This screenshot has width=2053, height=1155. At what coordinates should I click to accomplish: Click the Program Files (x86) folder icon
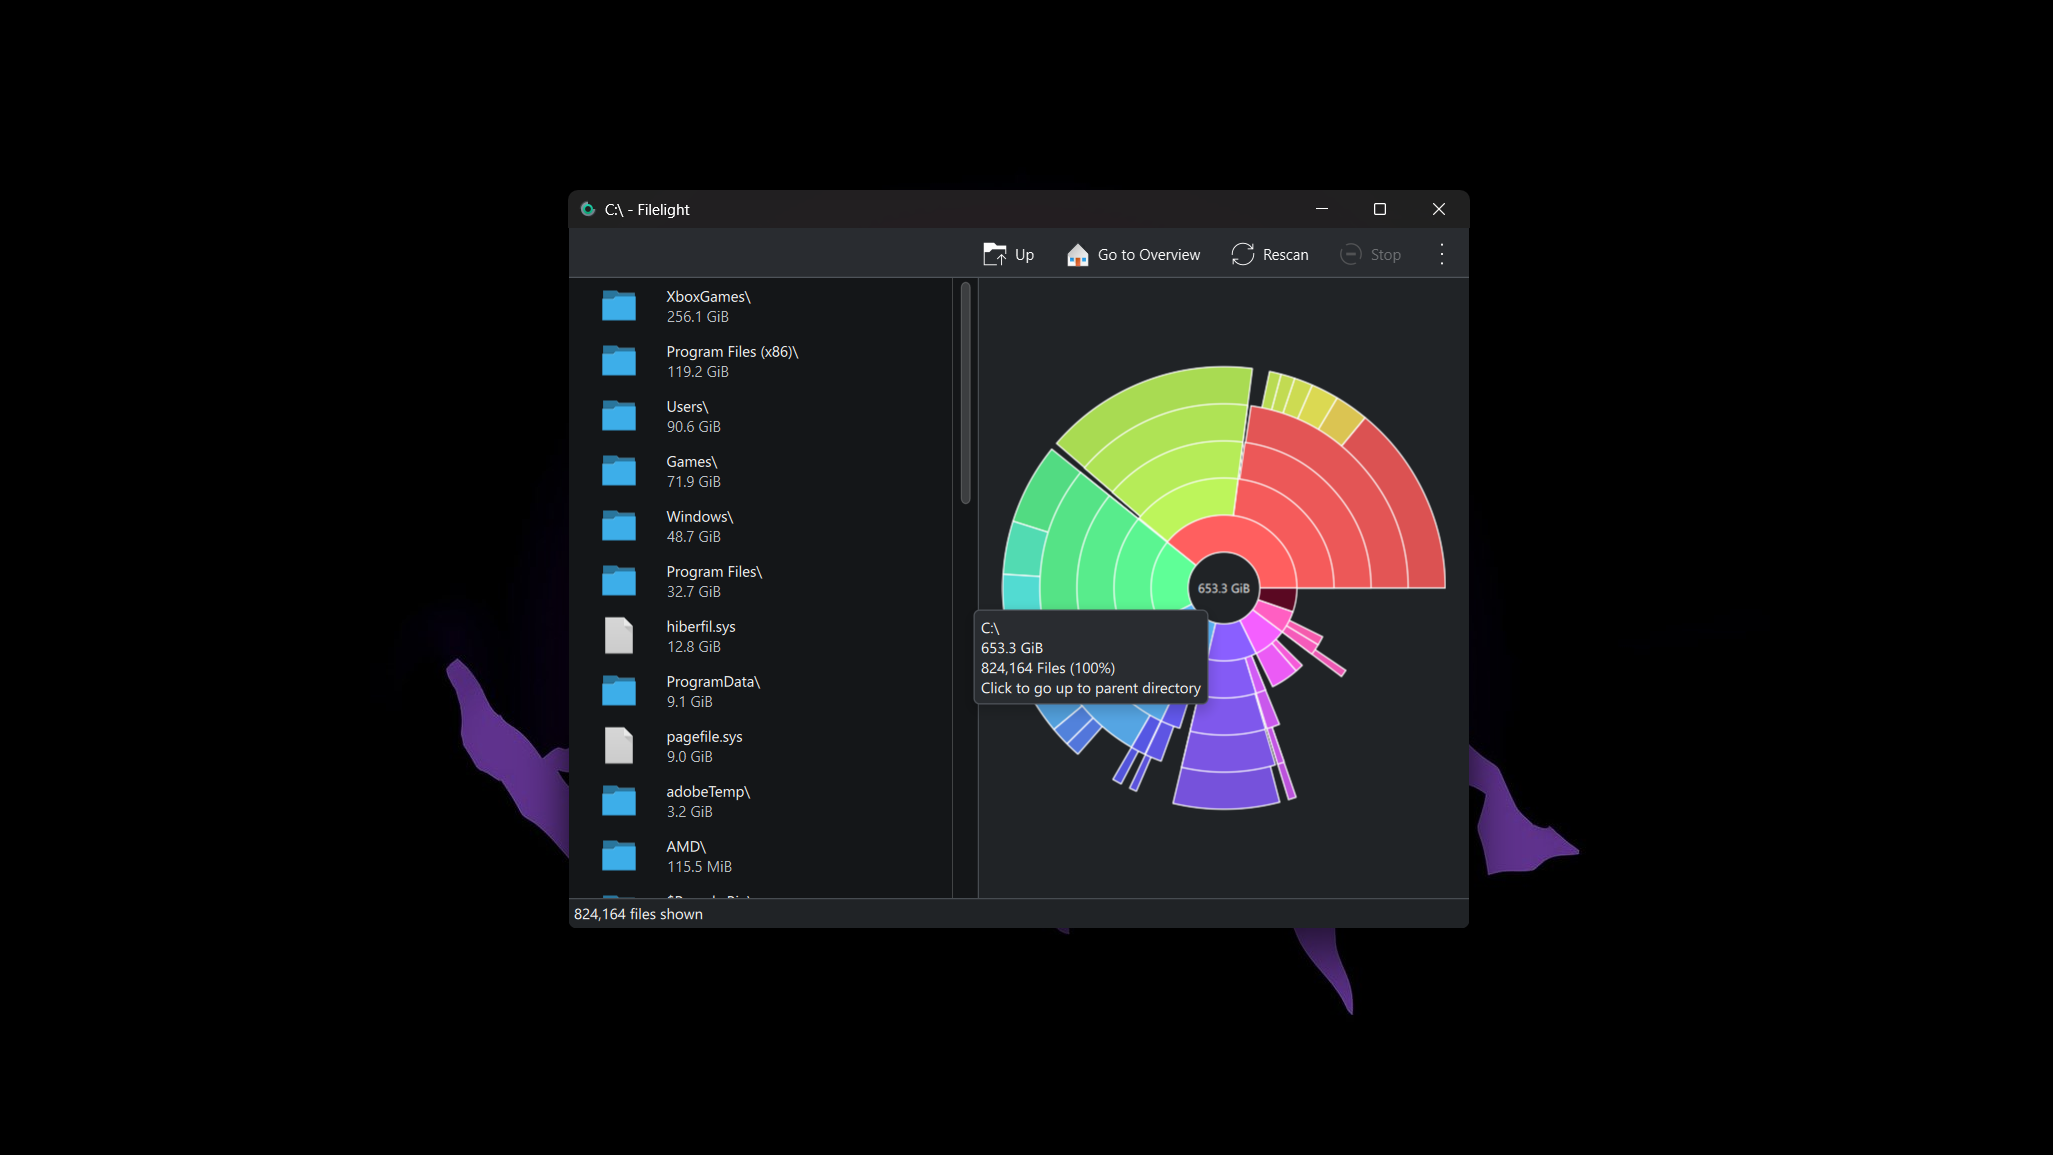pos(619,361)
